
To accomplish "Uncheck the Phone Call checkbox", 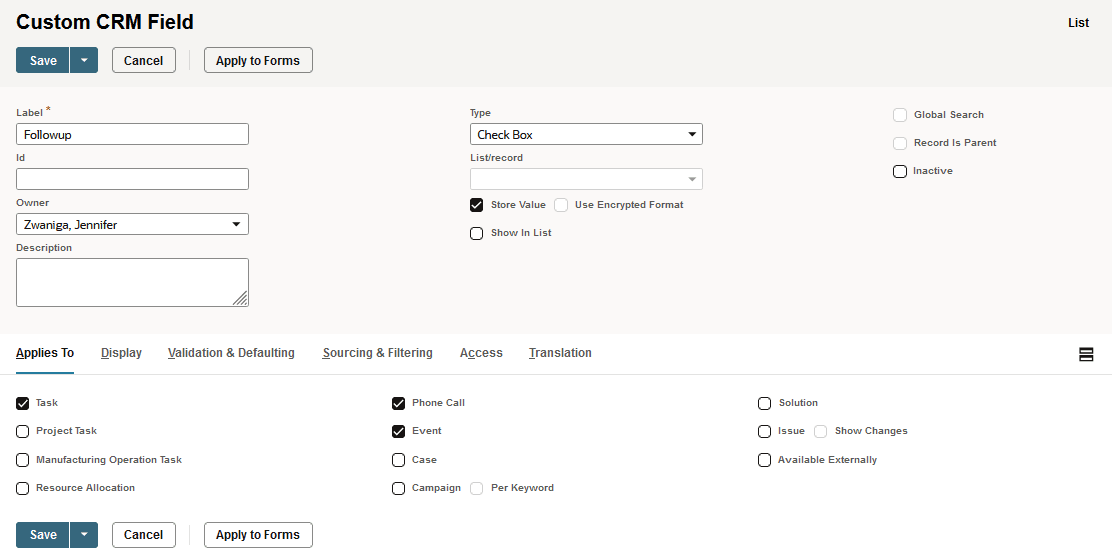I will coord(399,403).
